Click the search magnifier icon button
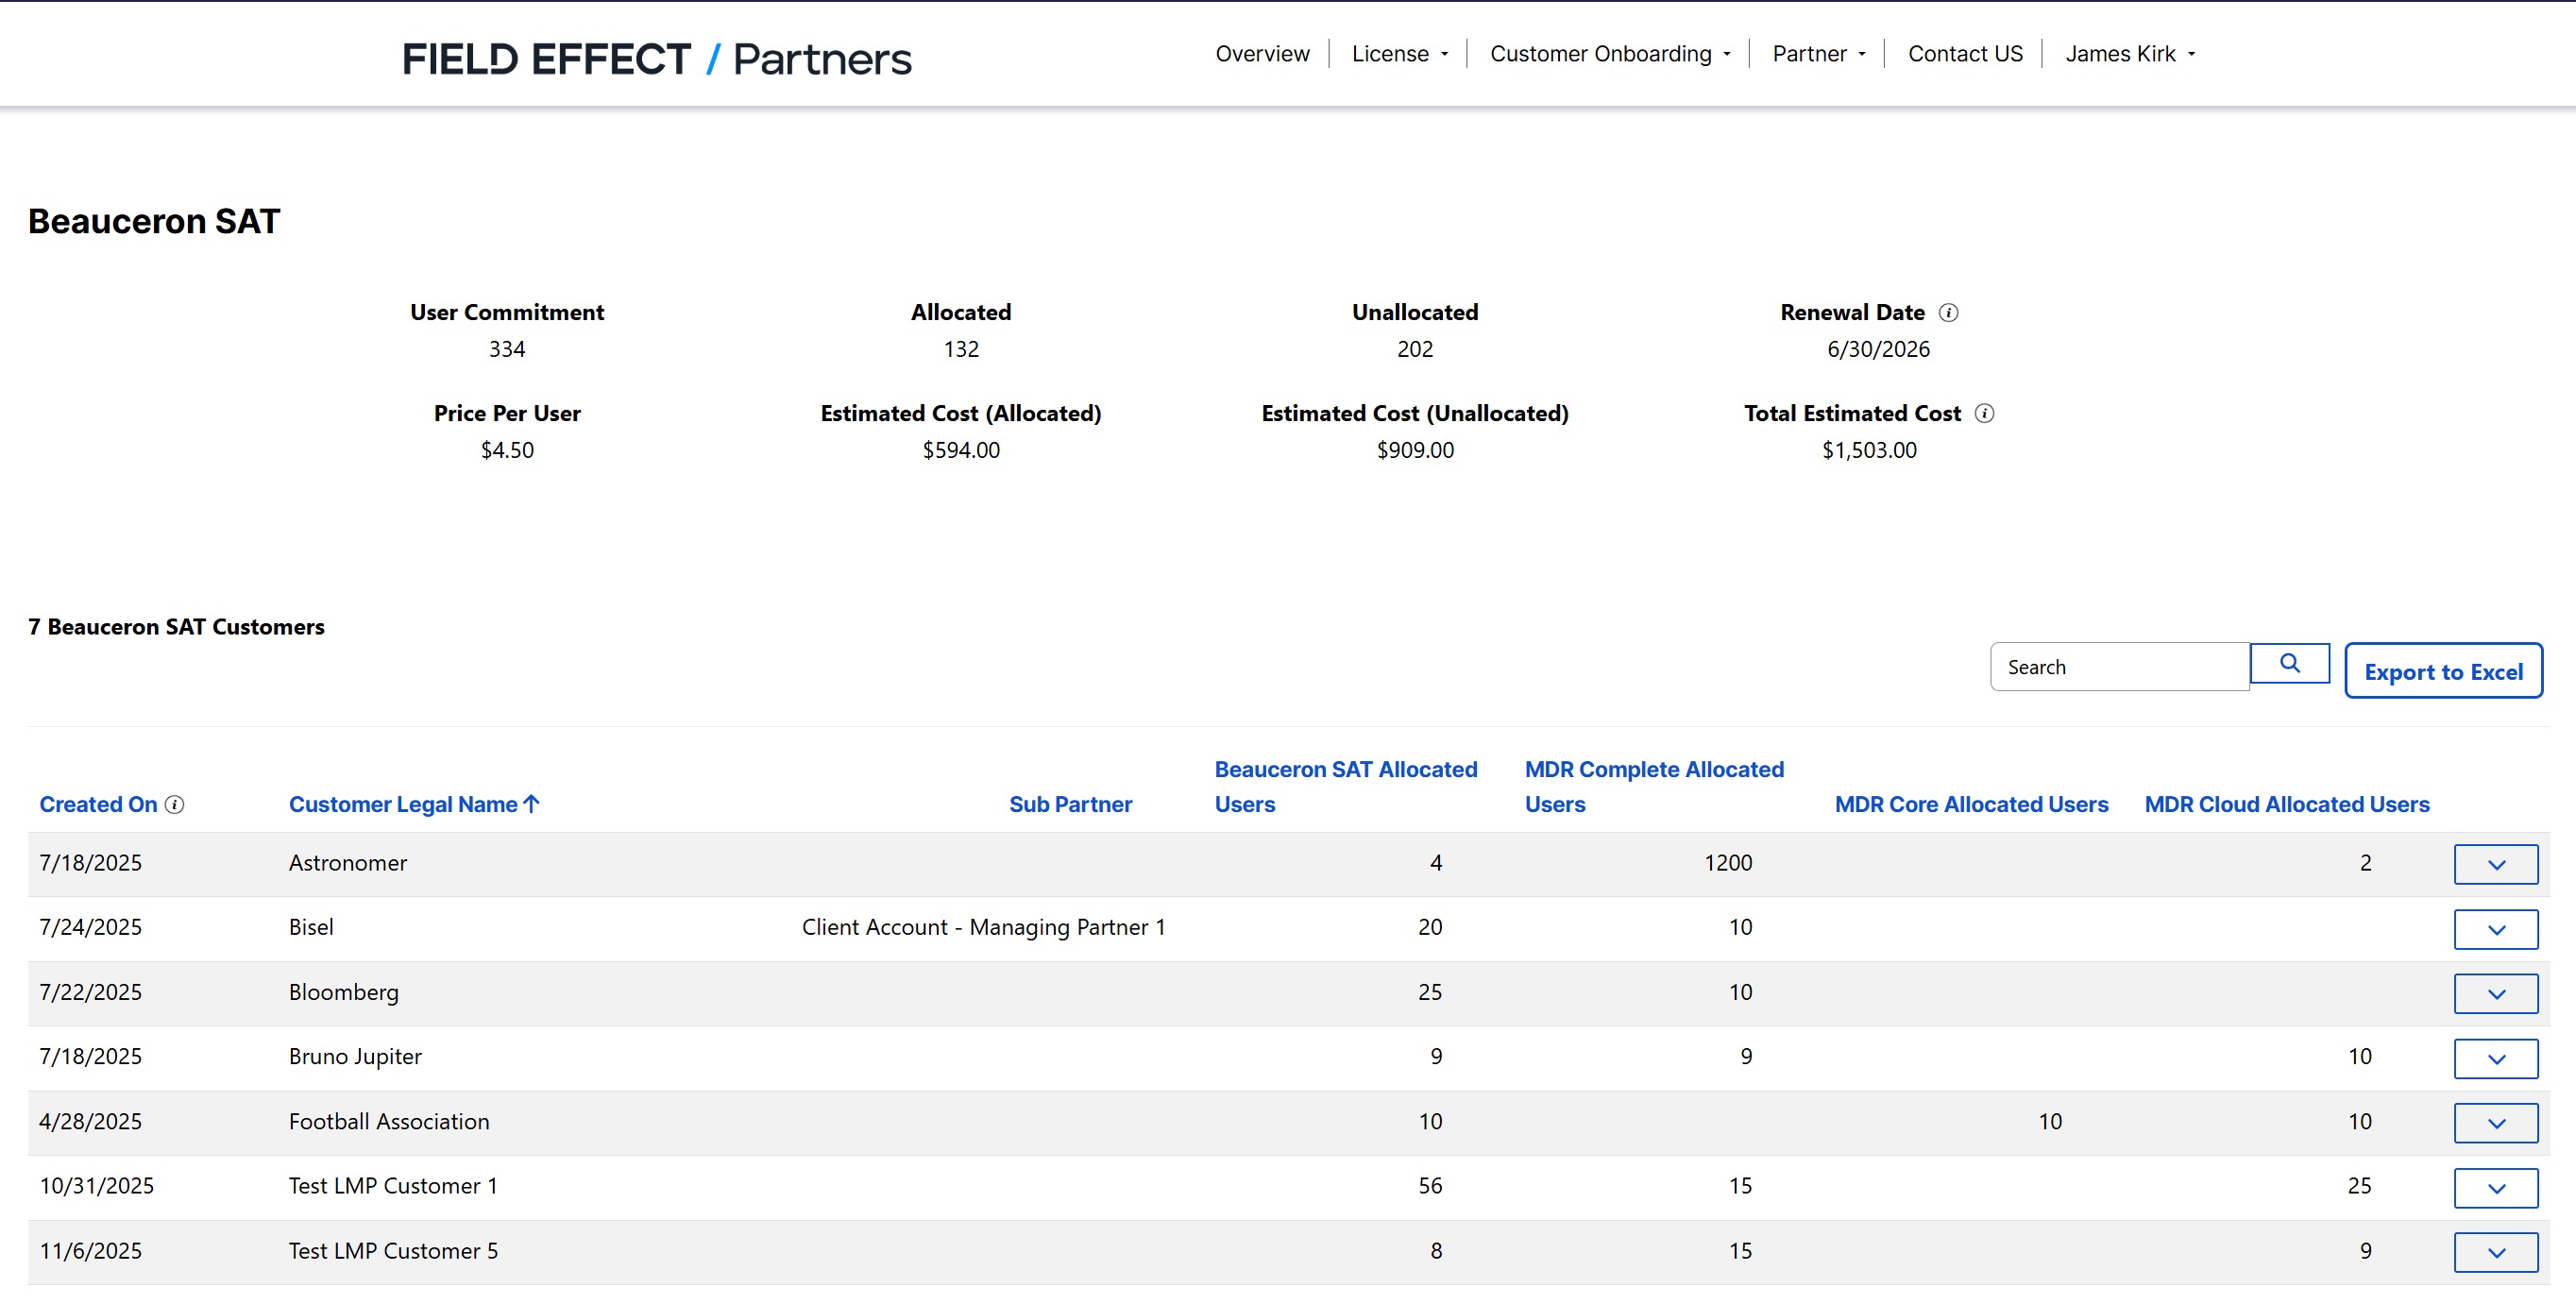The height and width of the screenshot is (1304, 2576). click(x=2289, y=663)
